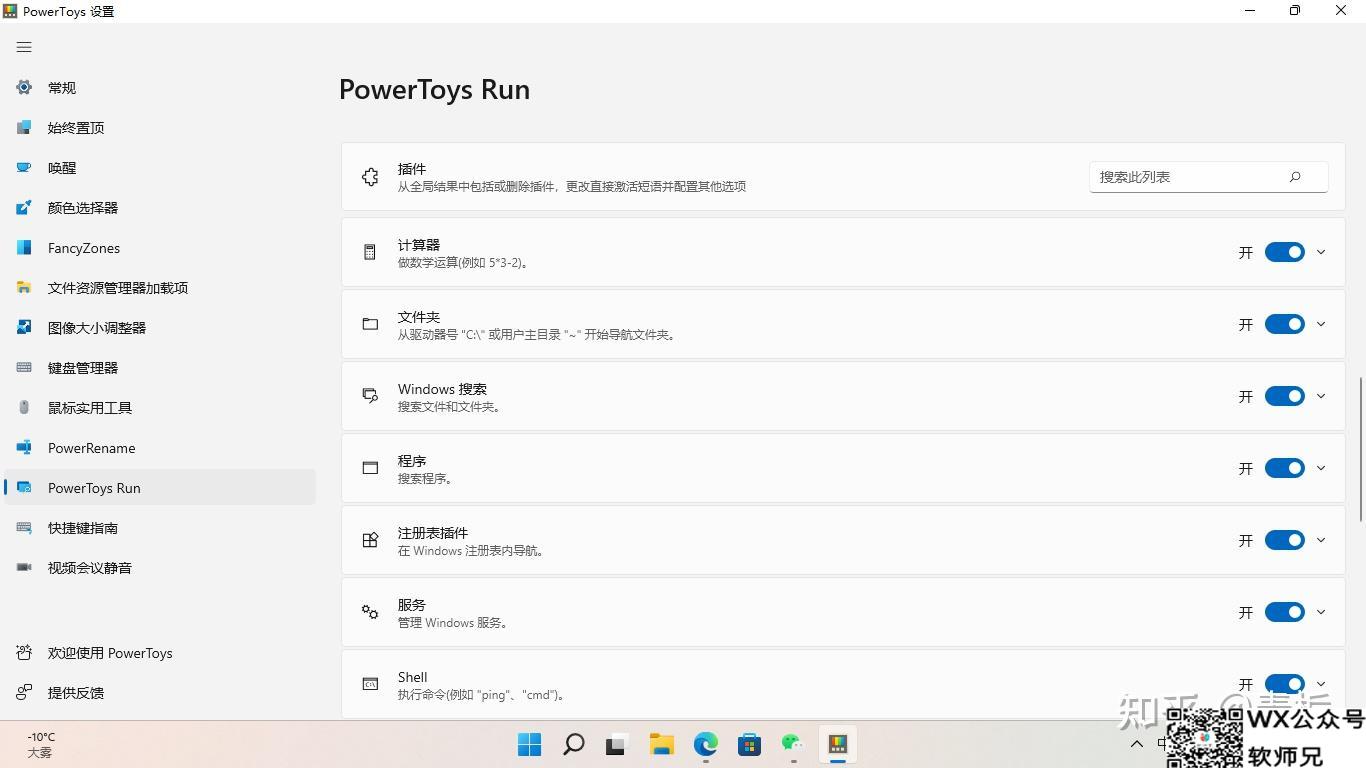Click the 程序 window plugin icon
The image size is (1366, 768).
coord(370,468)
